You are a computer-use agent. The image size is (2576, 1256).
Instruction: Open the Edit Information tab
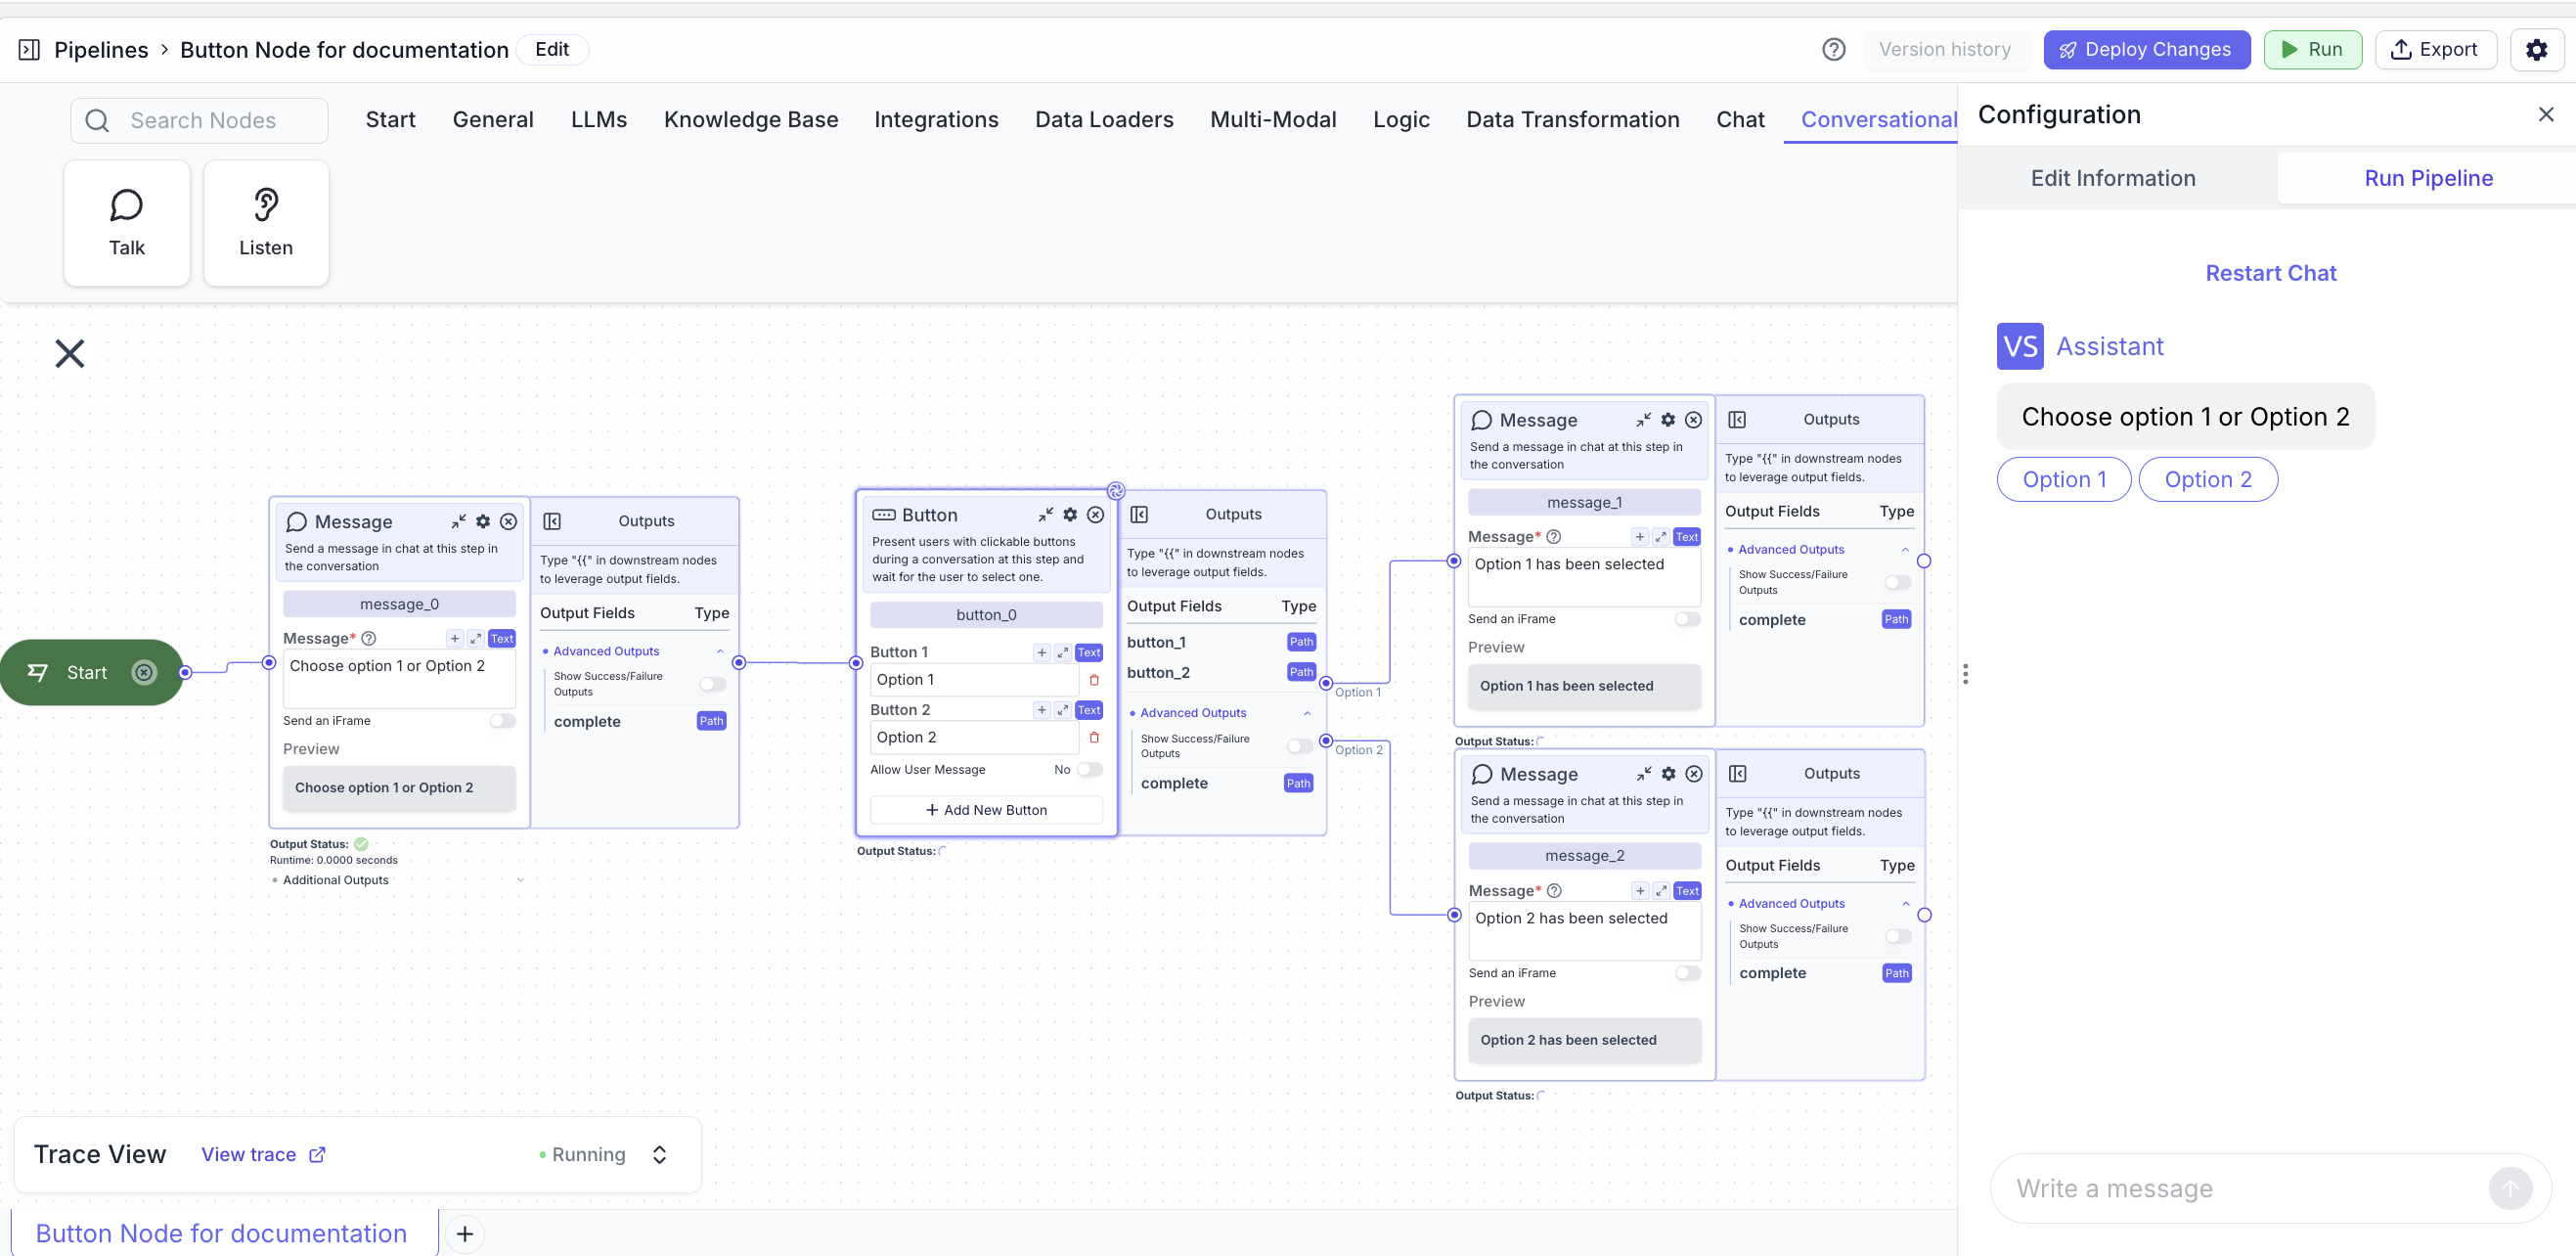pos(2113,178)
